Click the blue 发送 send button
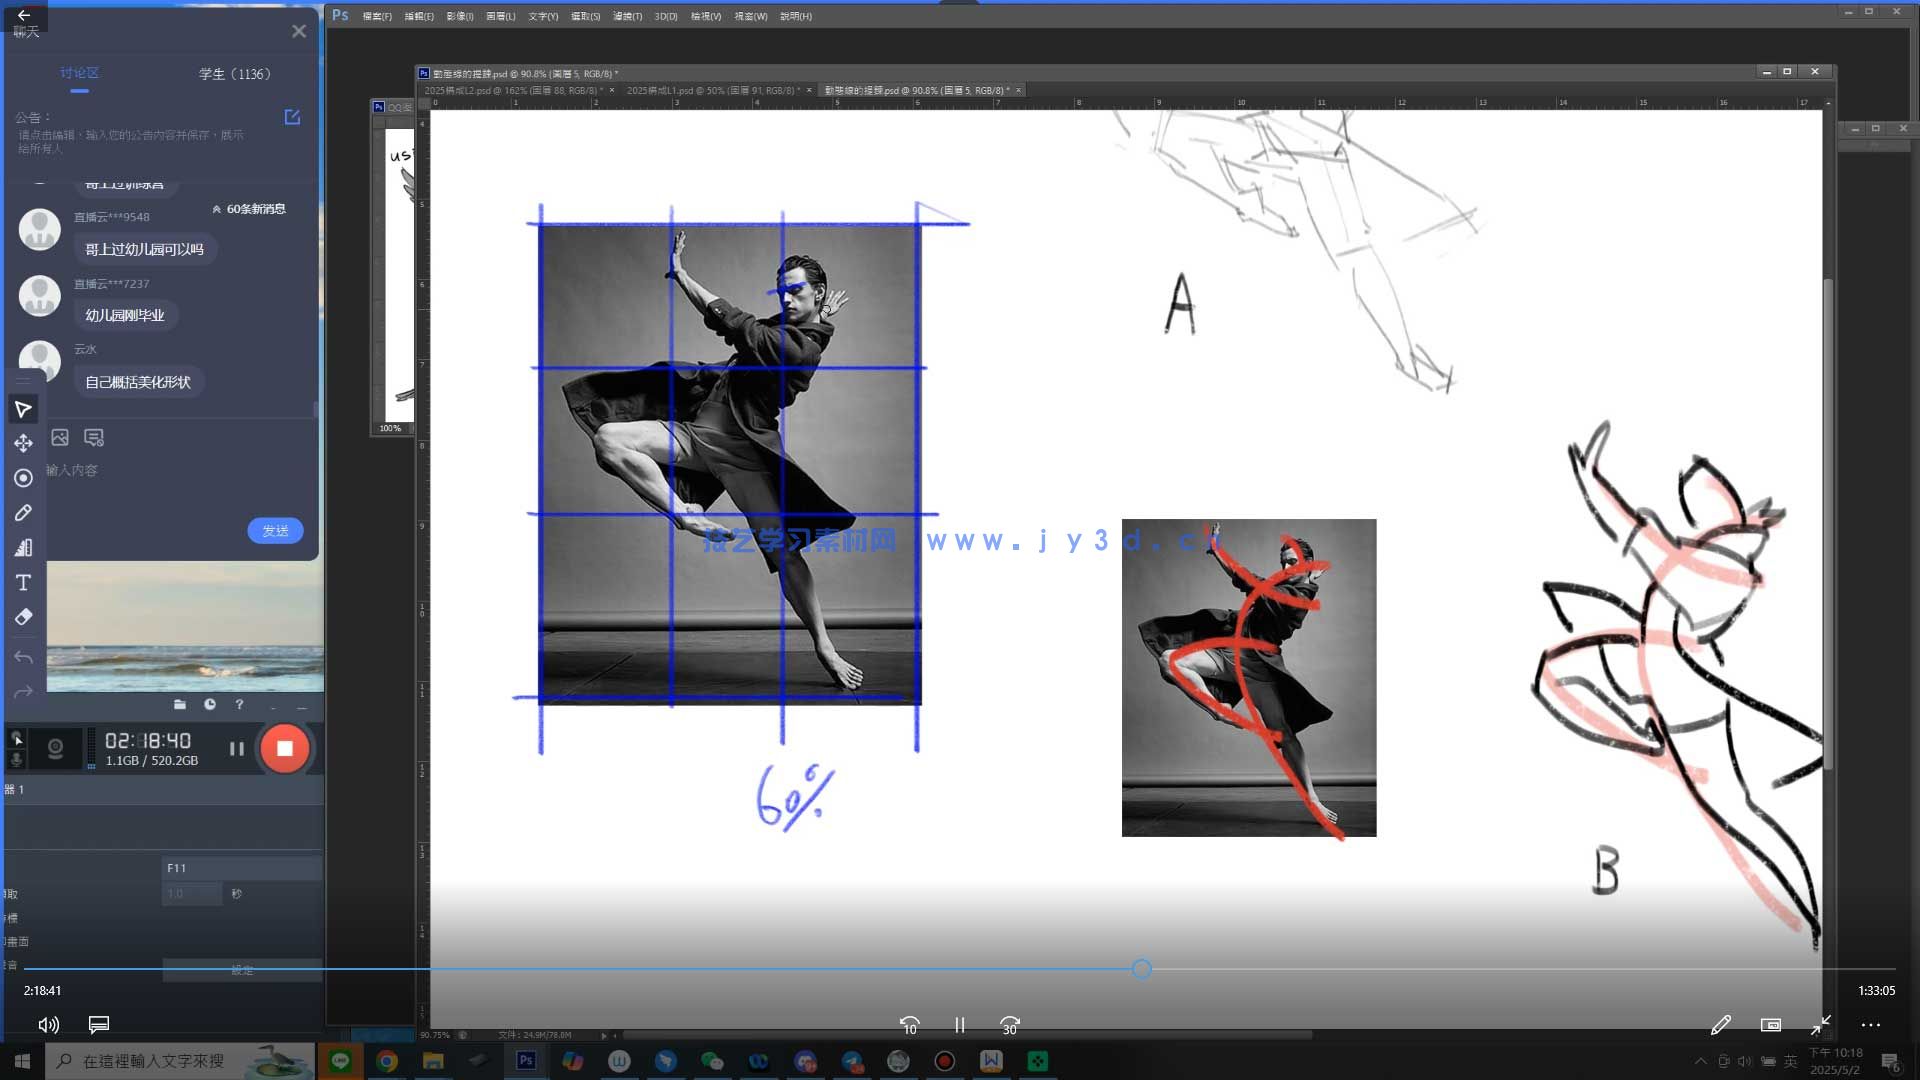This screenshot has height=1080, width=1920. (x=275, y=531)
